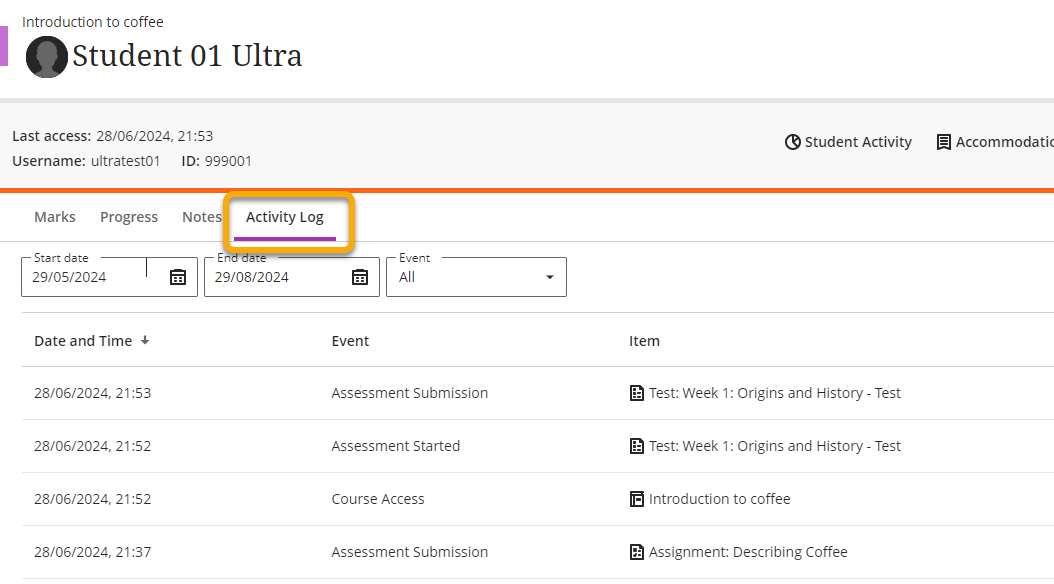1054x584 pixels.
Task: Open End date calendar picker icon
Action: click(x=360, y=277)
